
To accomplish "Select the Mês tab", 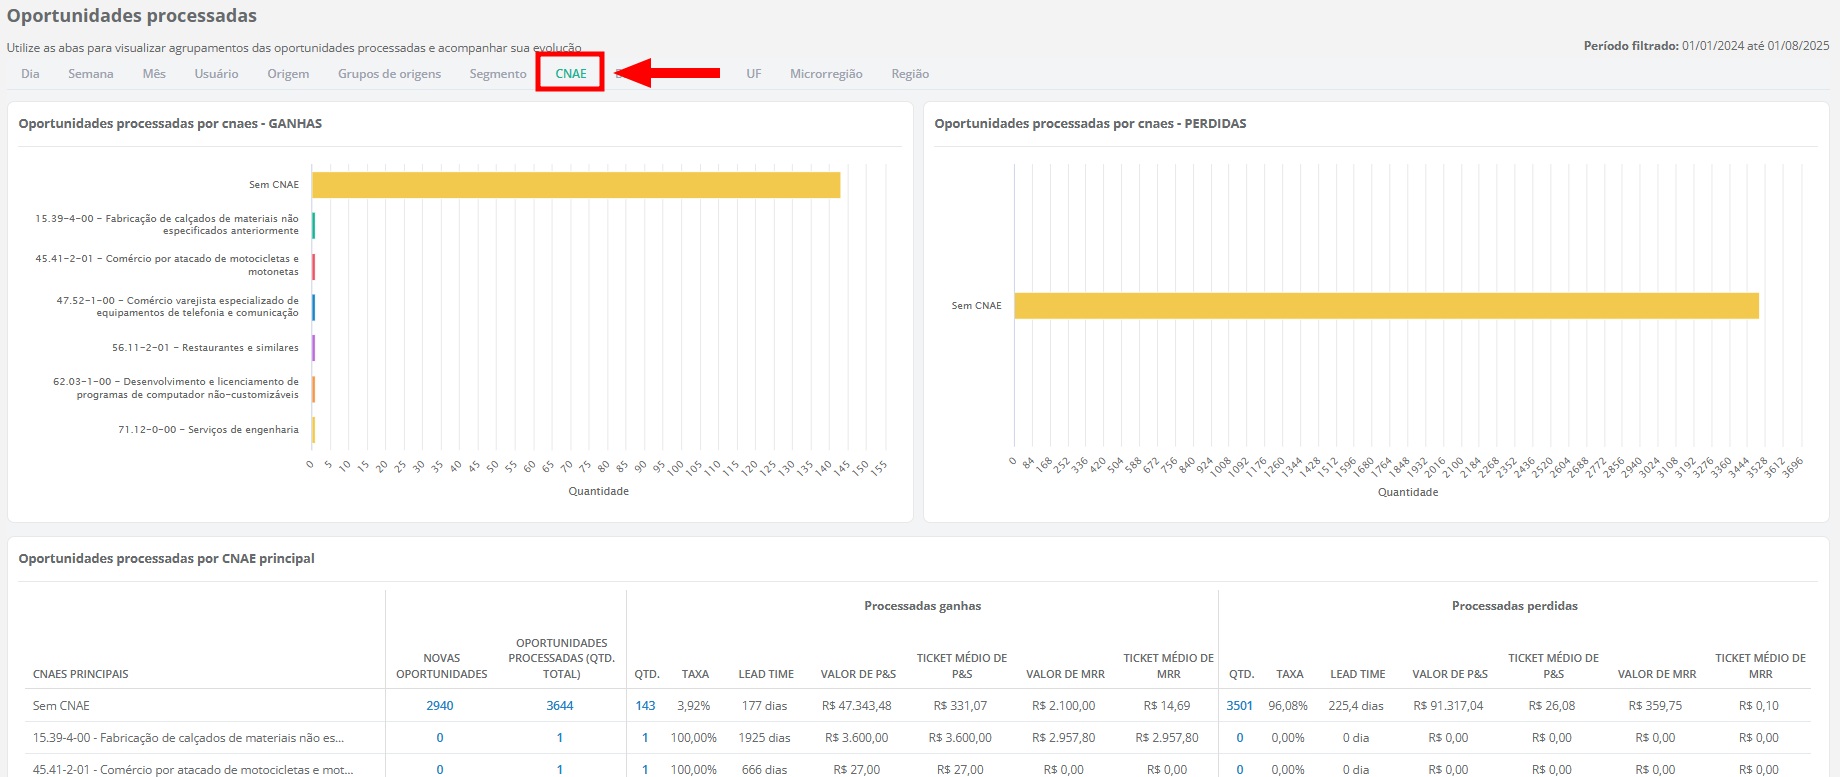I will 154,74.
